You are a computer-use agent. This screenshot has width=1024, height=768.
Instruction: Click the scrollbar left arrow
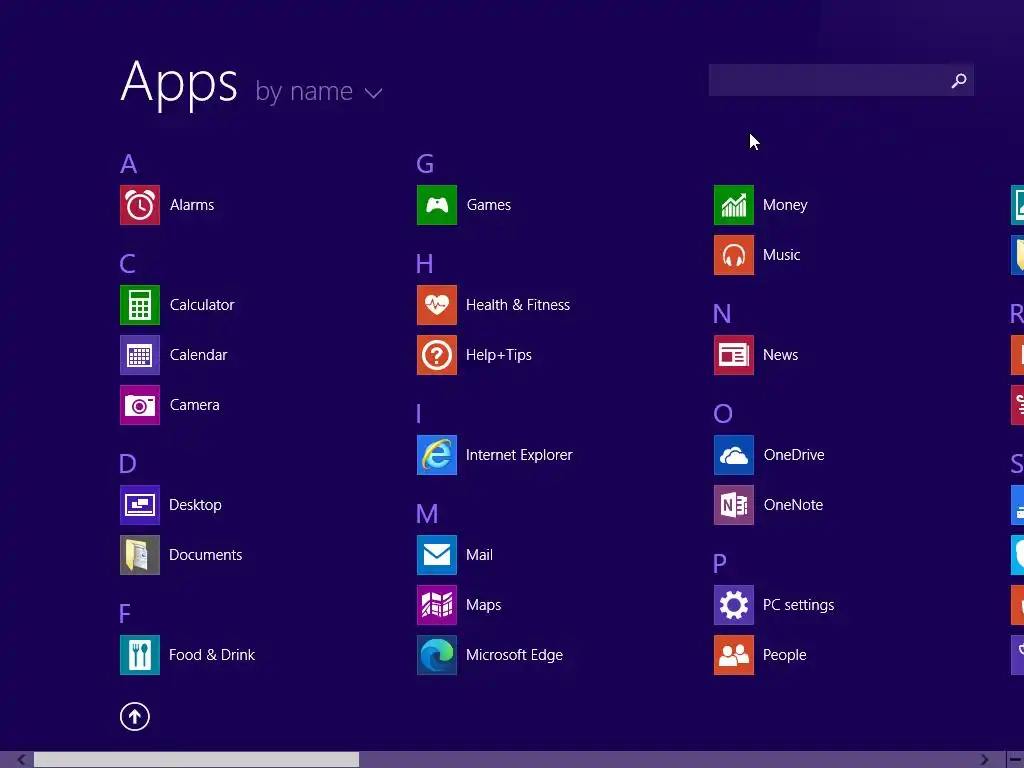(x=21, y=760)
